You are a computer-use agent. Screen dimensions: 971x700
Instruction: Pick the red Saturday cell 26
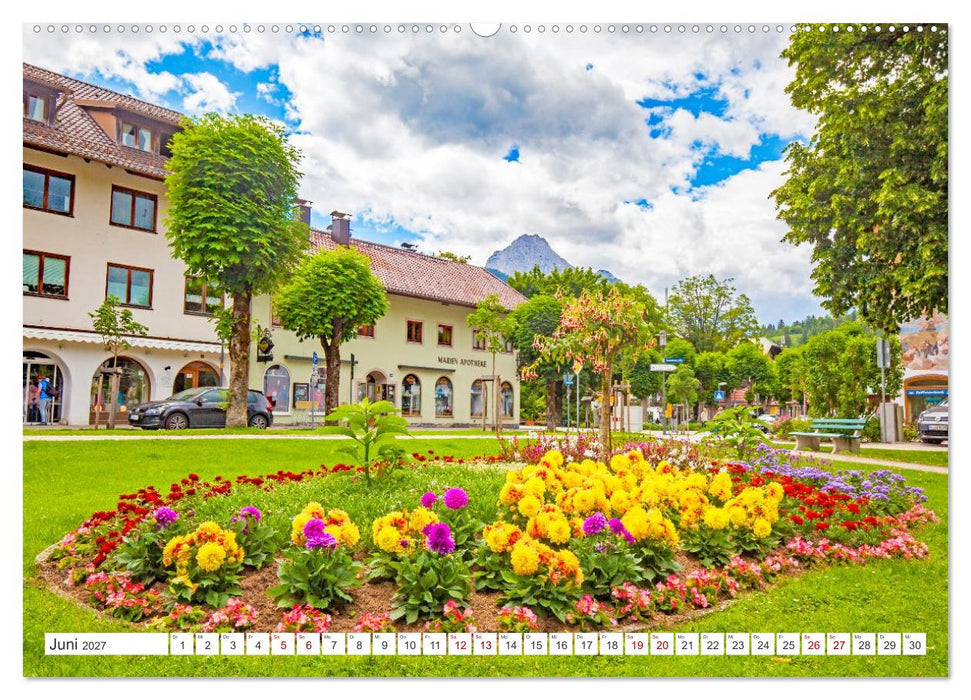pyautogui.click(x=814, y=644)
